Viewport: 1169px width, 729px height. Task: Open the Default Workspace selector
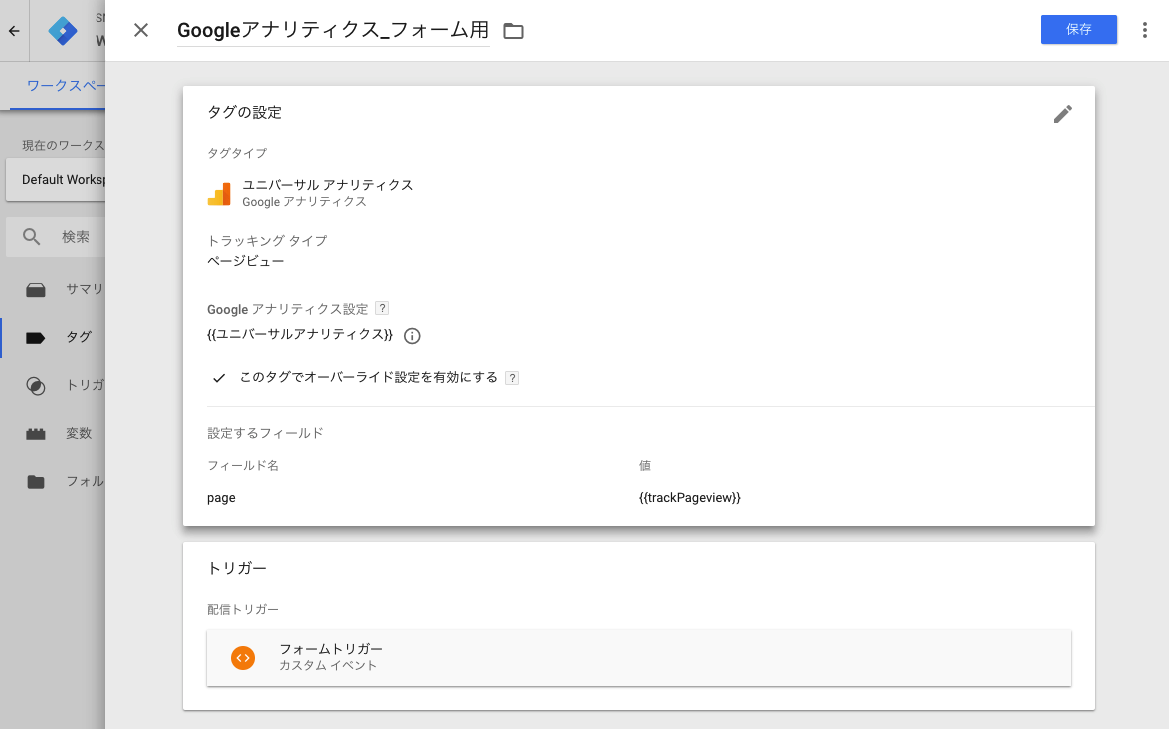(56, 180)
